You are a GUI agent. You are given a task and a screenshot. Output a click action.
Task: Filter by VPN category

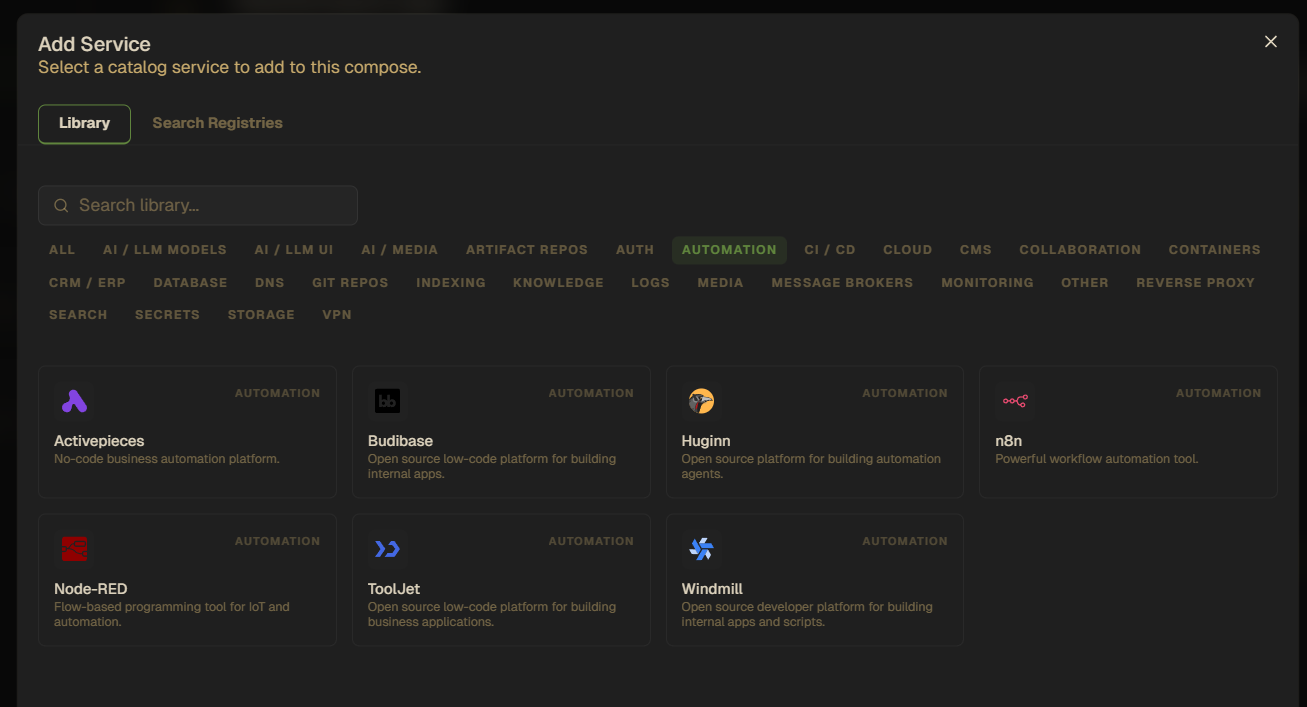click(x=337, y=315)
